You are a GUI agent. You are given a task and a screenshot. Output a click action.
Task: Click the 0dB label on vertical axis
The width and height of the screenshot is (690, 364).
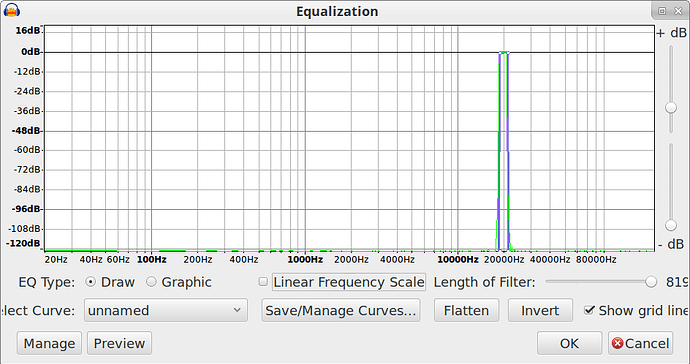pyautogui.click(x=31, y=52)
